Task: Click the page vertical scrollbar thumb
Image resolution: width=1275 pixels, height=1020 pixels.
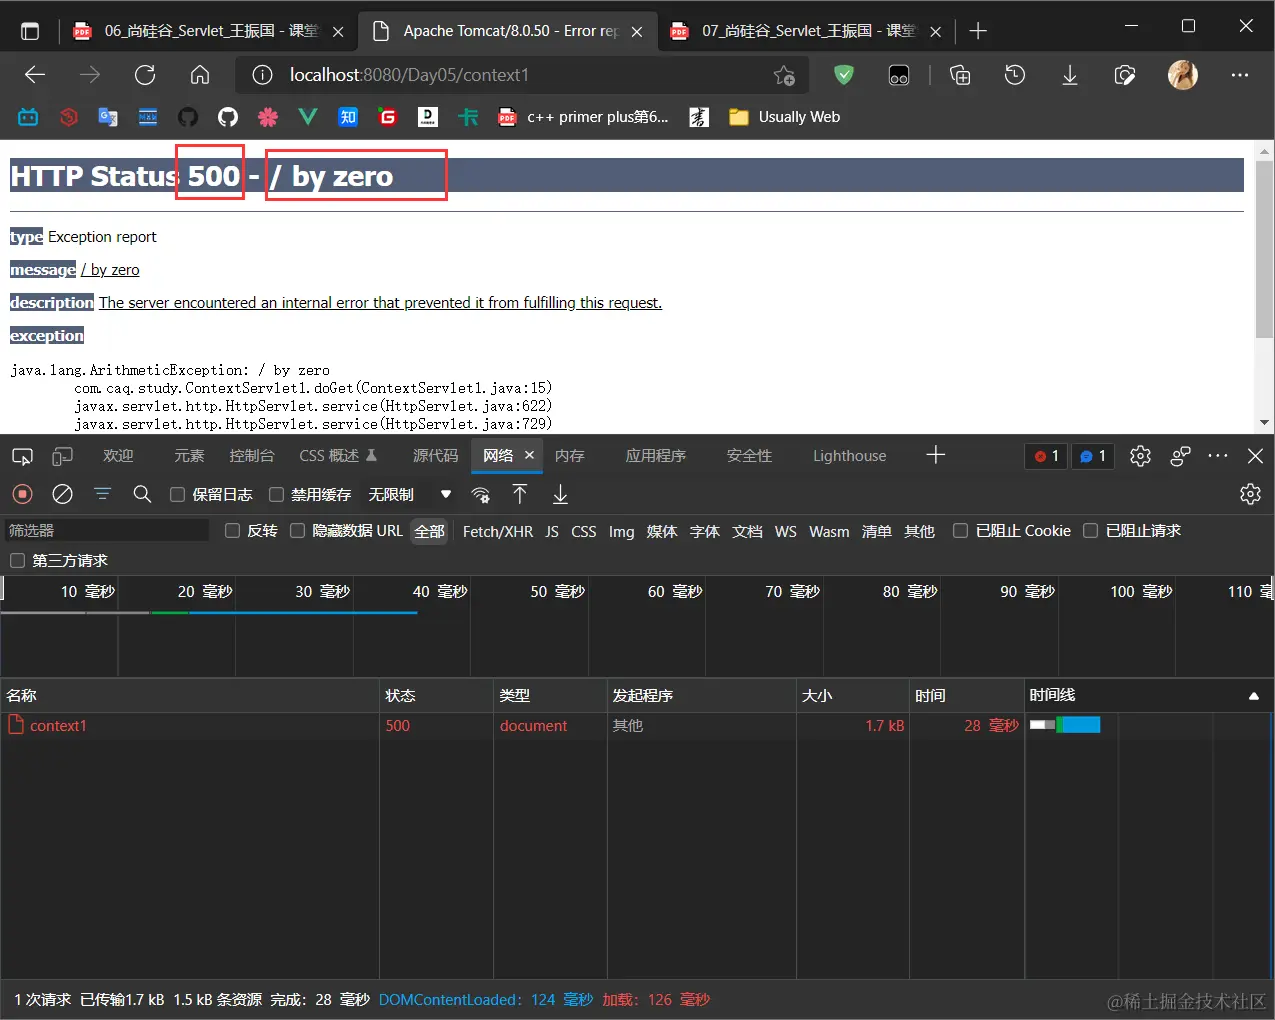Action: click(1265, 247)
